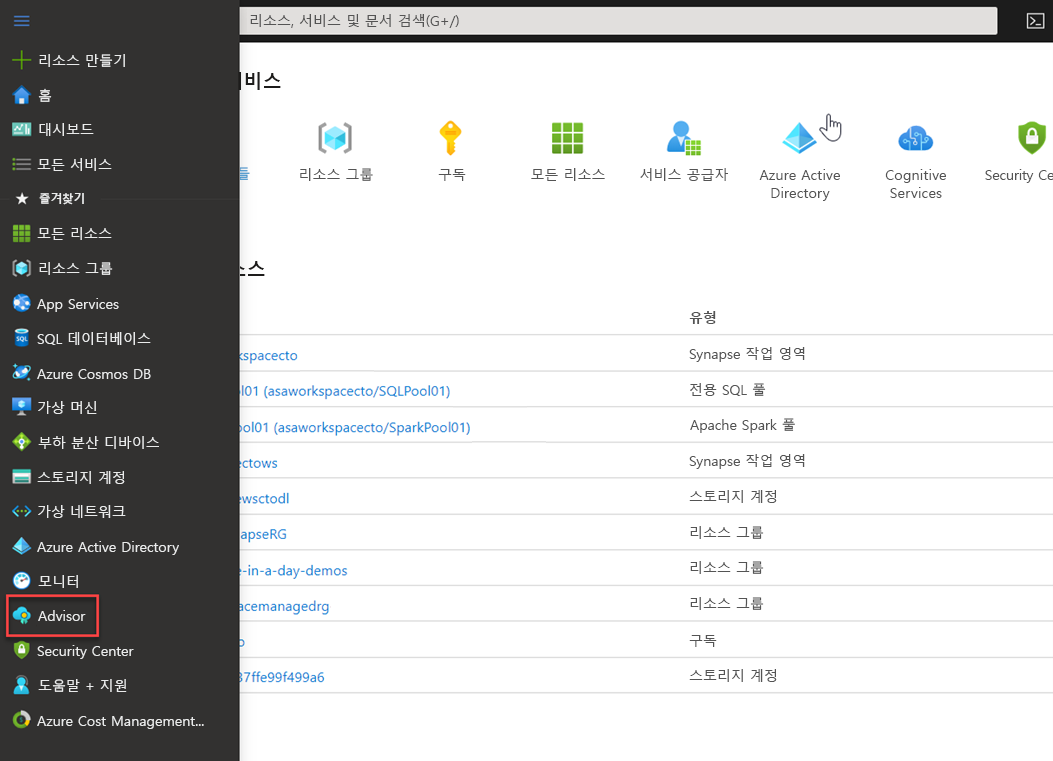Select '홈' in the sidebar menu
Image resolution: width=1053 pixels, height=761 pixels.
44,95
